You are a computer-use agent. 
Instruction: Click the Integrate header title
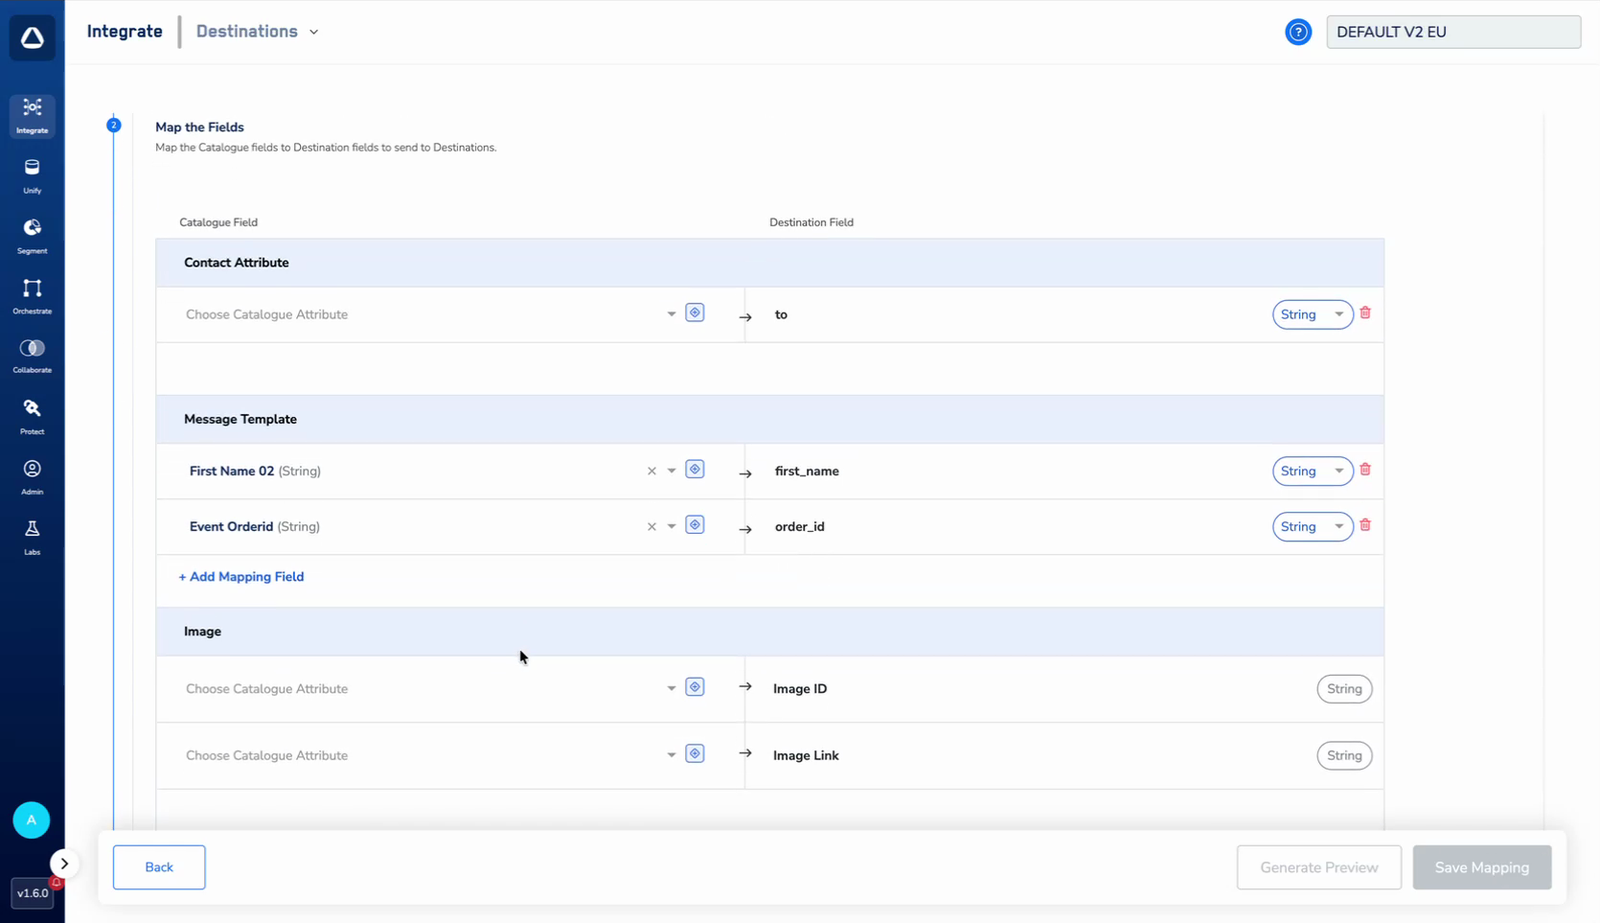124,31
